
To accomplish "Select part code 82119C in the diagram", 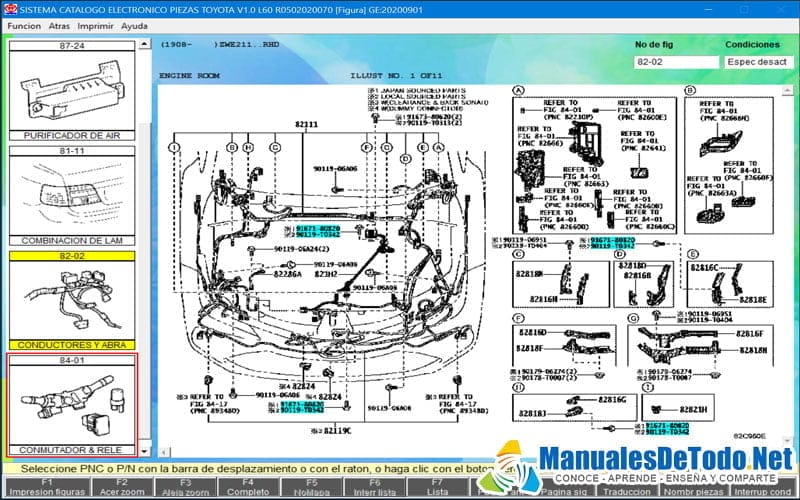I will [336, 431].
